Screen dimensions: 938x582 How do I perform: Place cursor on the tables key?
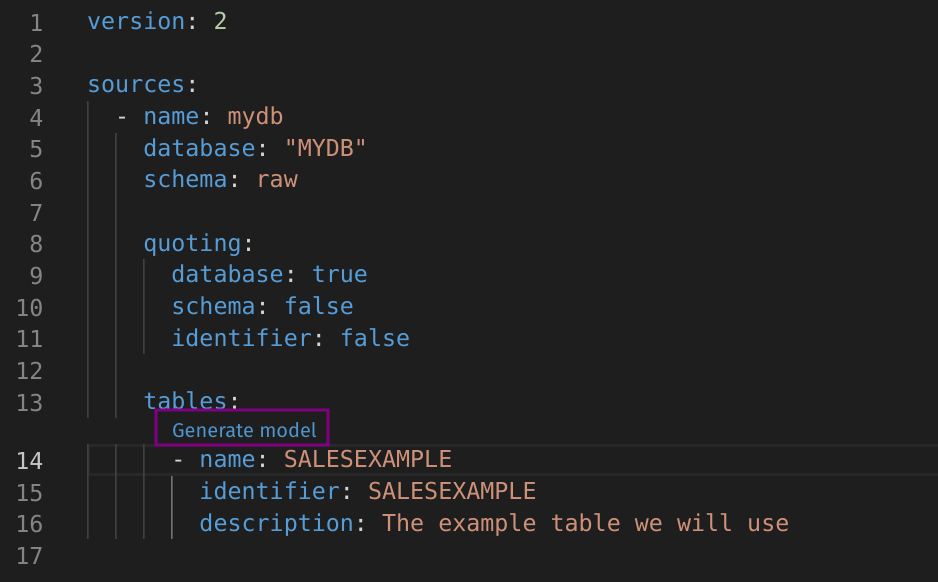[185, 401]
